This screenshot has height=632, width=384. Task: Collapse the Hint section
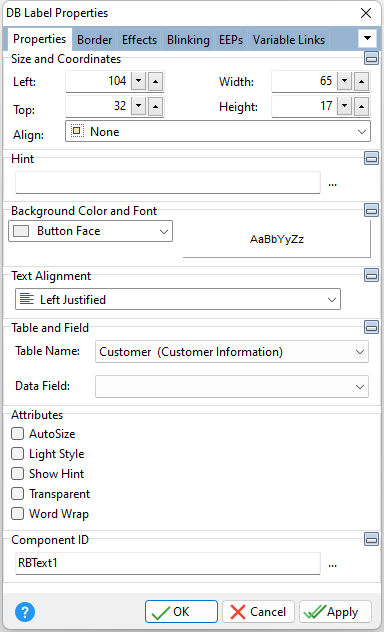[x=371, y=158]
